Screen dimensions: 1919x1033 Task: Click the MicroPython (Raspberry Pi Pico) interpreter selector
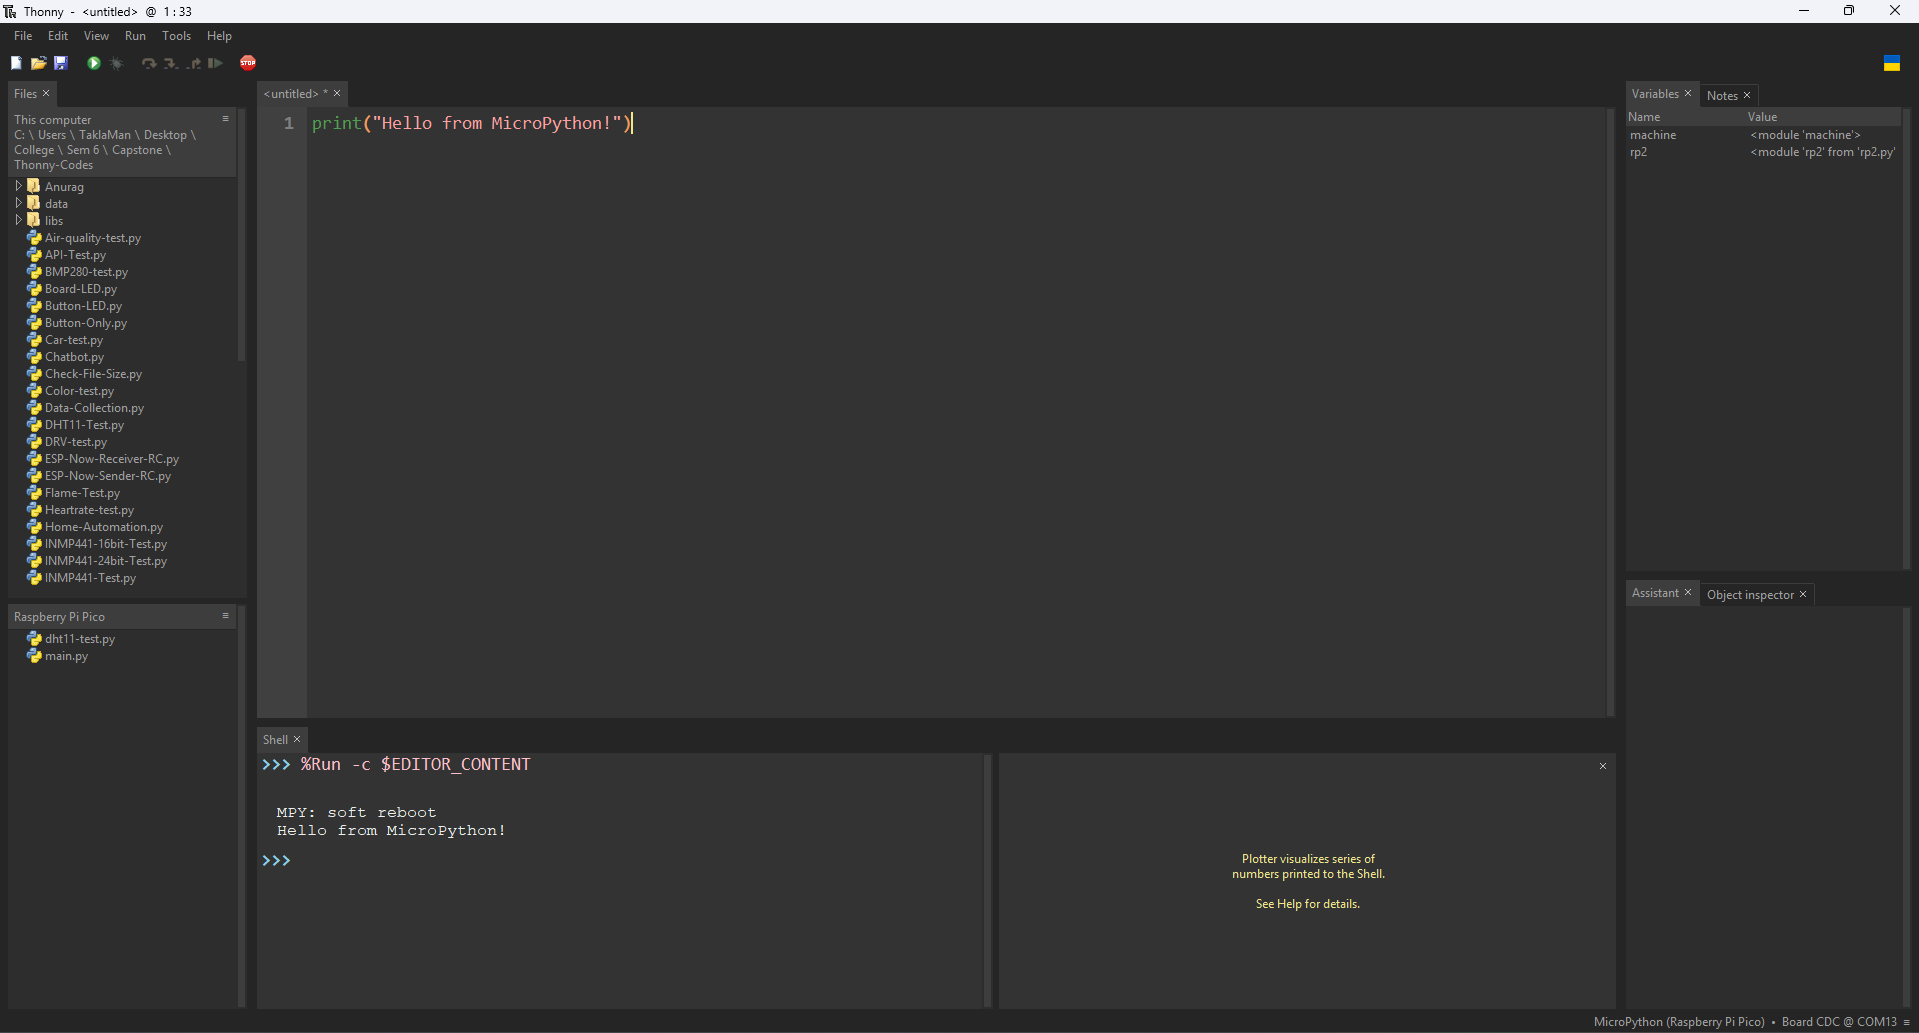tap(1679, 1022)
